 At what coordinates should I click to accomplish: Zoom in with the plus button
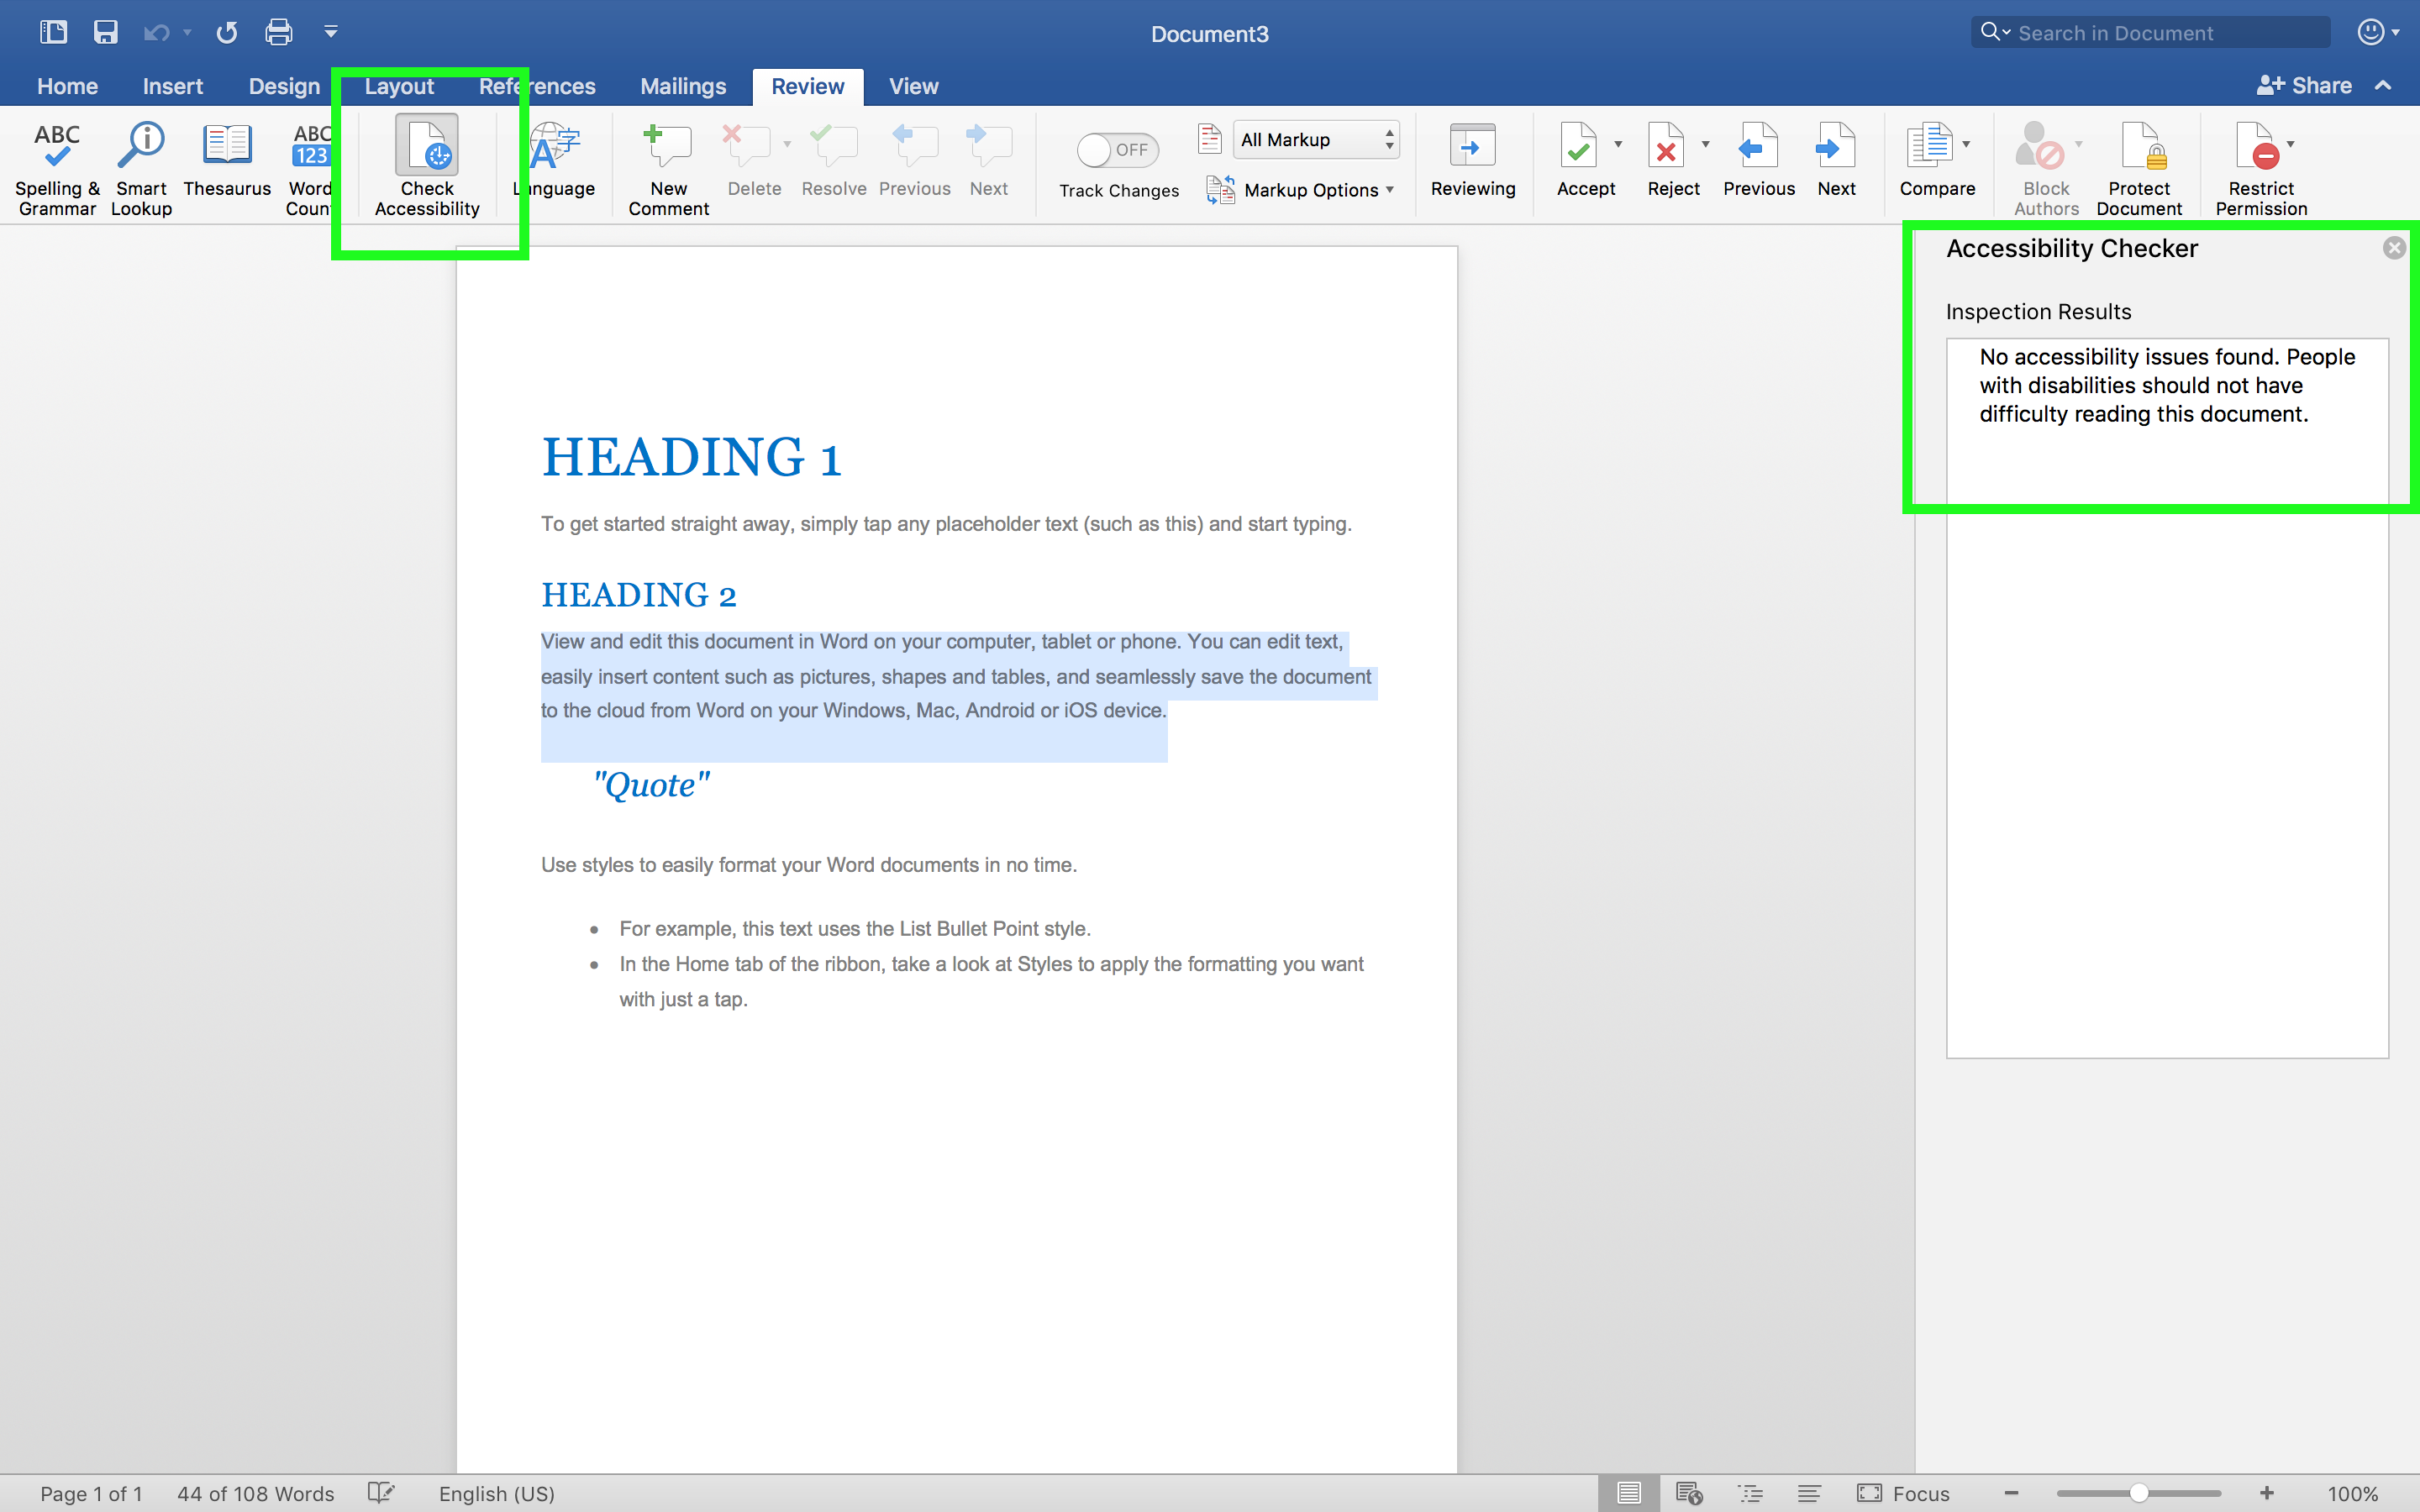(x=2267, y=1493)
